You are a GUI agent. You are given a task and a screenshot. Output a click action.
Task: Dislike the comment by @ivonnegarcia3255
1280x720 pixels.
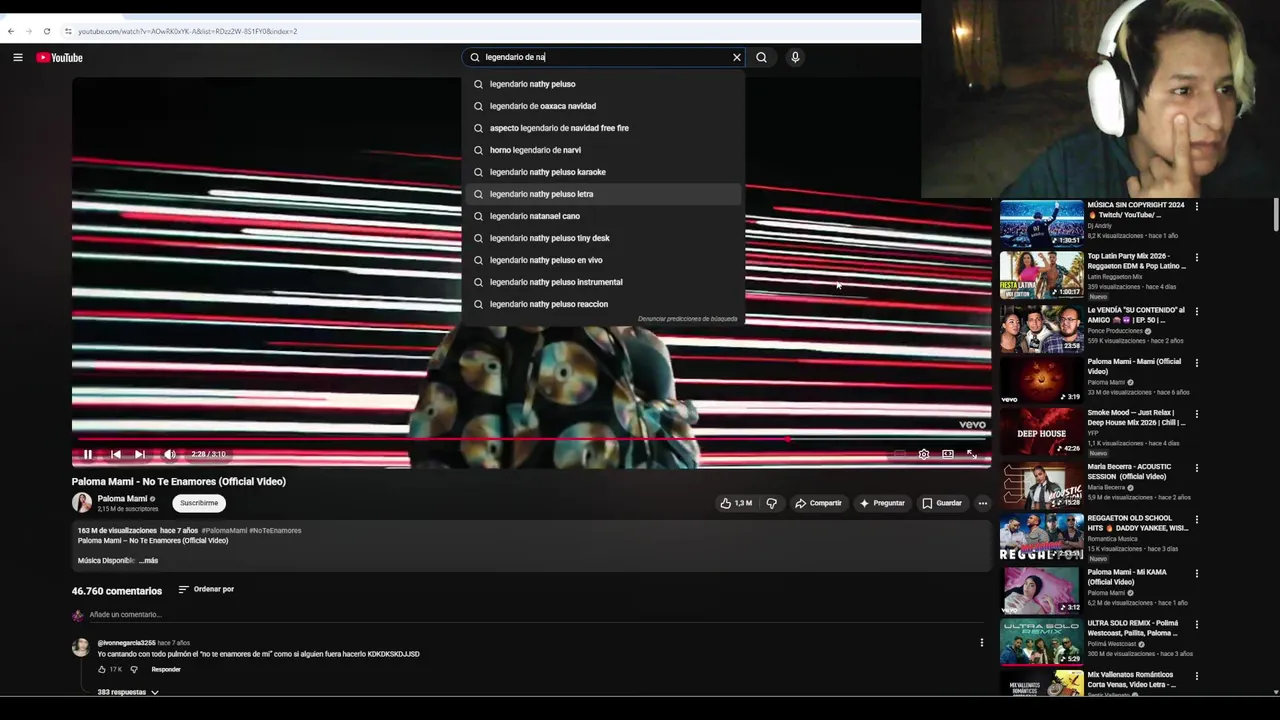tap(134, 669)
